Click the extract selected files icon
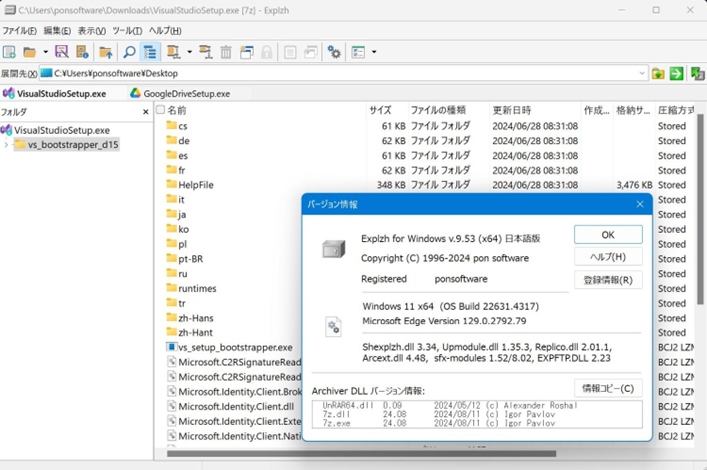The image size is (707, 470). pos(206,52)
